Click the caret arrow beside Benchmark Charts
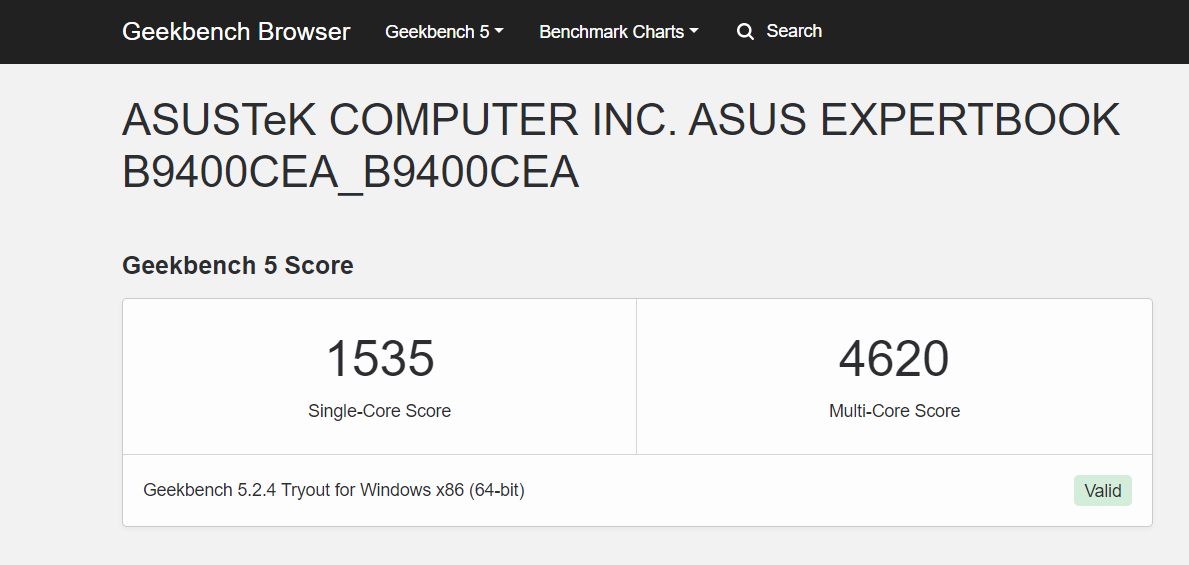This screenshot has width=1189, height=565. [694, 32]
